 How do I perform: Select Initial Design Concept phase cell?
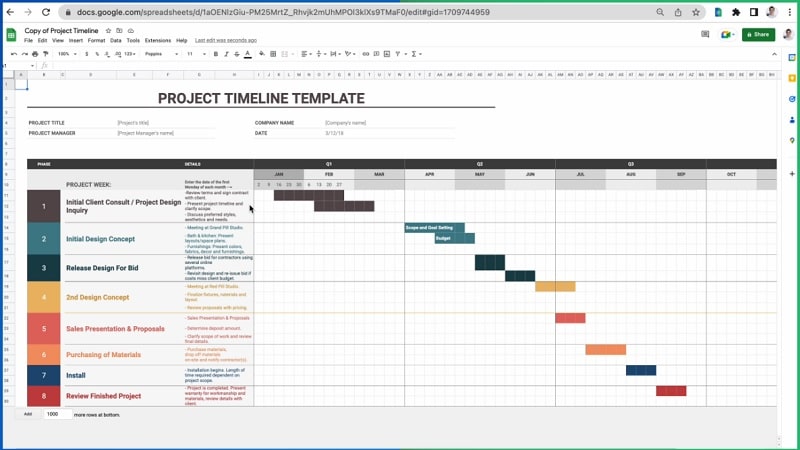click(123, 239)
